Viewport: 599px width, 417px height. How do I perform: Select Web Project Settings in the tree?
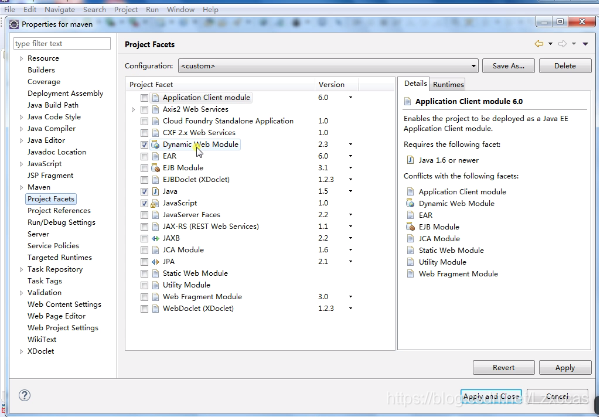tap(63, 328)
